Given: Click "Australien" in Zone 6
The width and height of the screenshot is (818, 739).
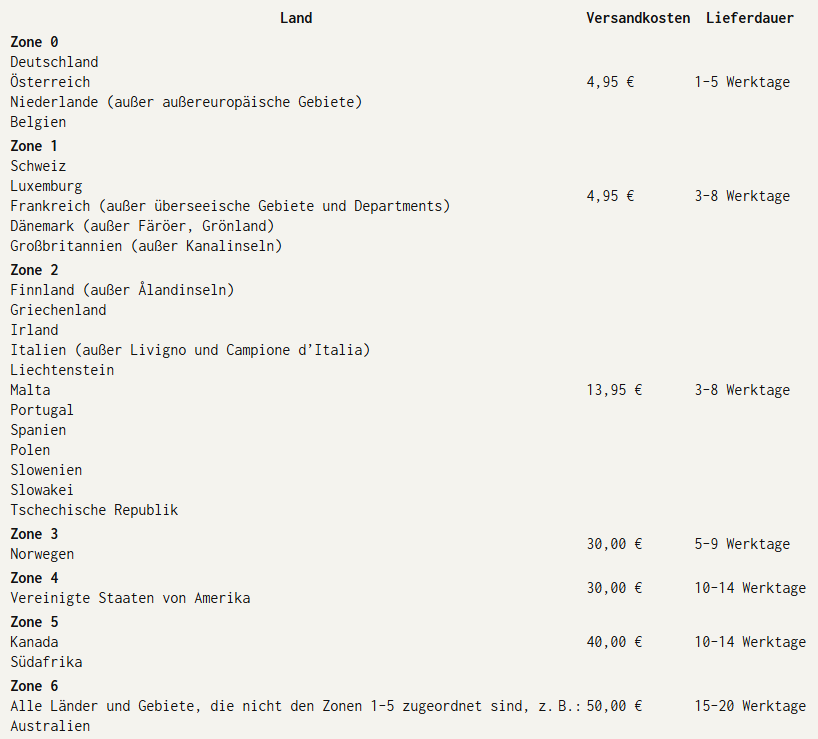Looking at the screenshot, I should point(50,726).
